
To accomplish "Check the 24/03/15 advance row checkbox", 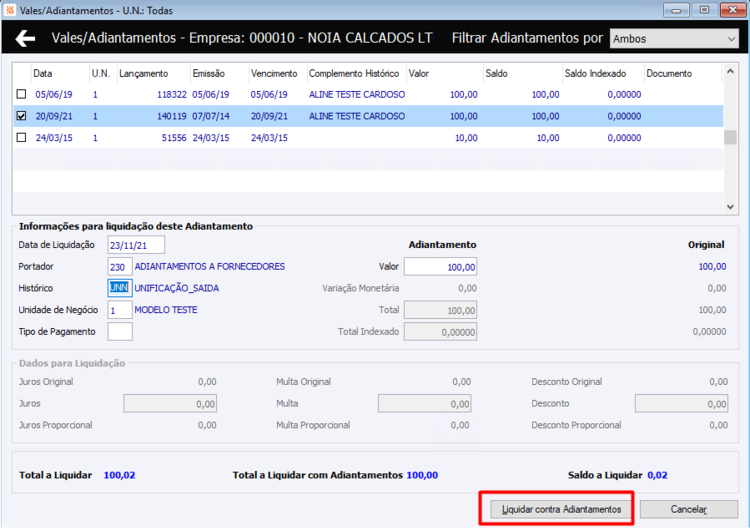I will [x=22, y=138].
